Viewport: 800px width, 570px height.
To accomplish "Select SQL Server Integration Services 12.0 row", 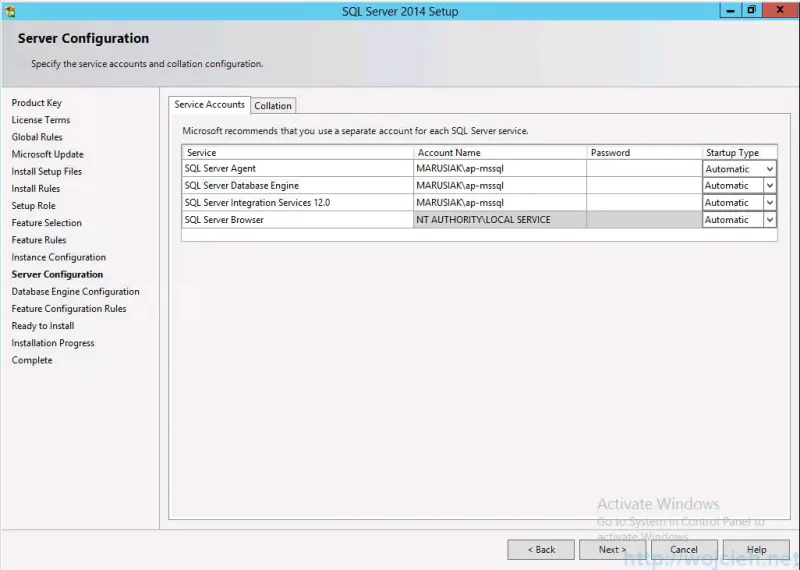I will coord(297,203).
